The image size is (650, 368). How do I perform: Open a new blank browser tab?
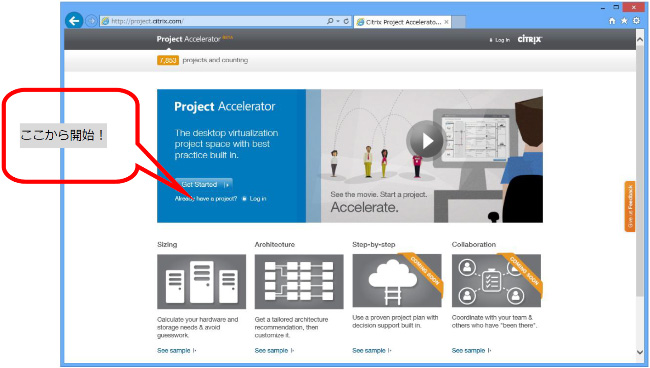pos(458,22)
